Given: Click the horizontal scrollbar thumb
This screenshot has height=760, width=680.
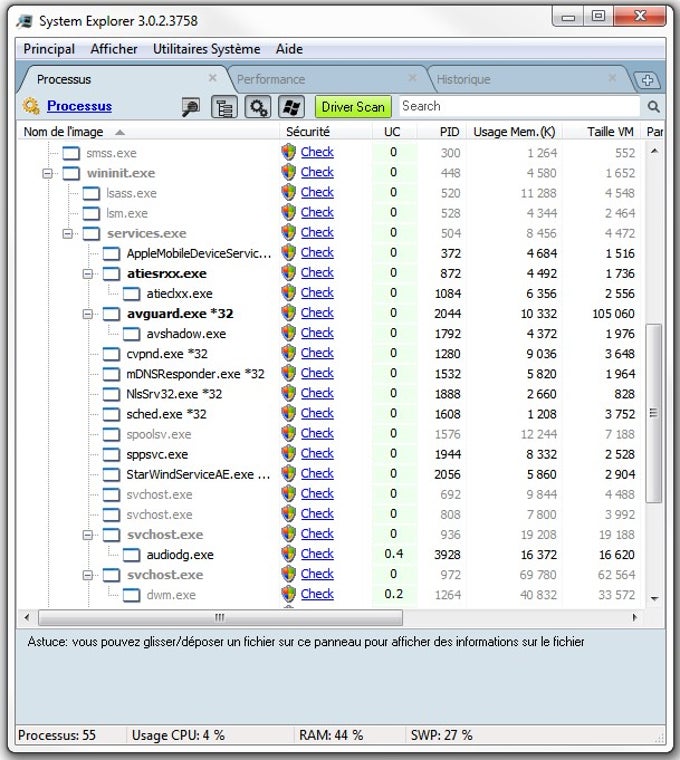Looking at the screenshot, I should tap(220, 617).
